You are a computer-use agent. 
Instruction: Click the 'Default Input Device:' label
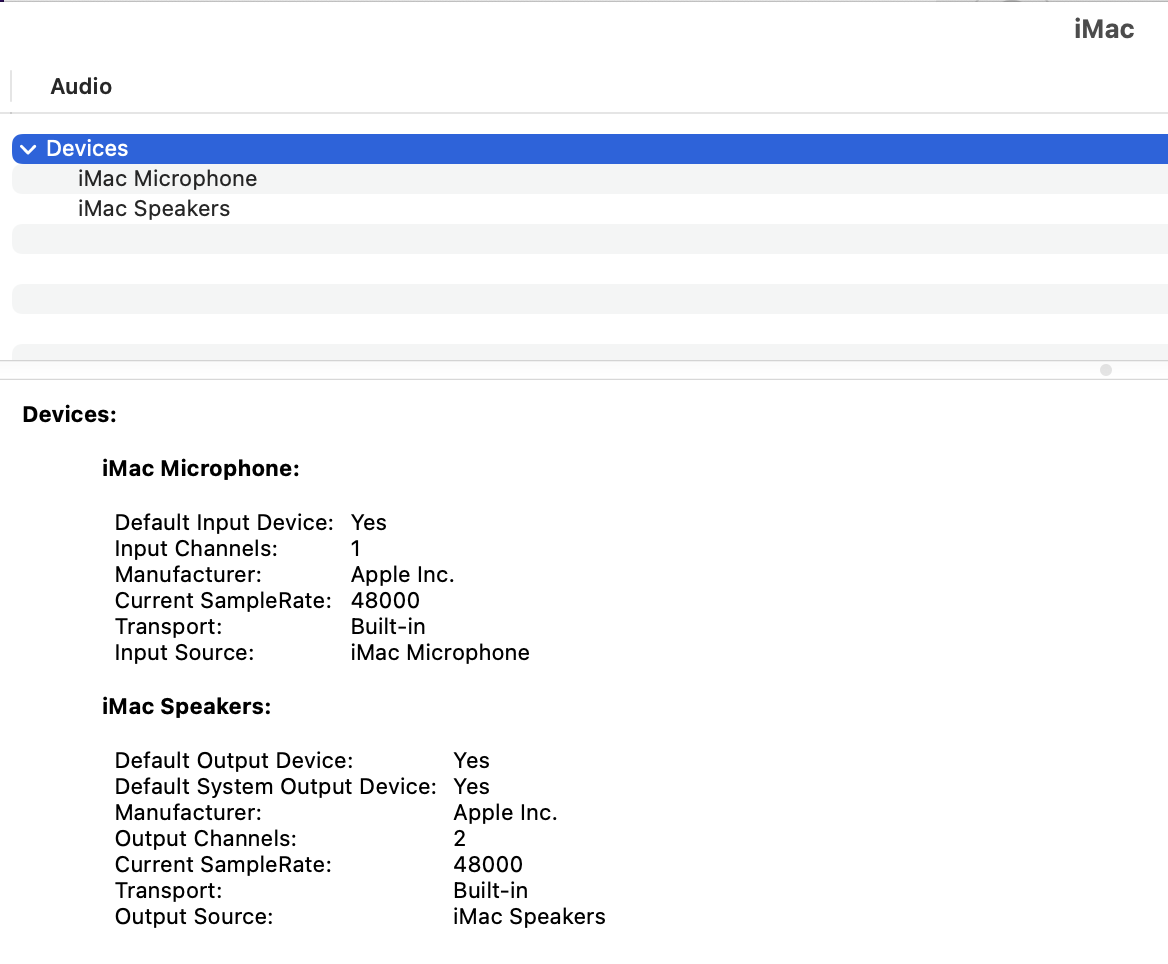tap(224, 522)
